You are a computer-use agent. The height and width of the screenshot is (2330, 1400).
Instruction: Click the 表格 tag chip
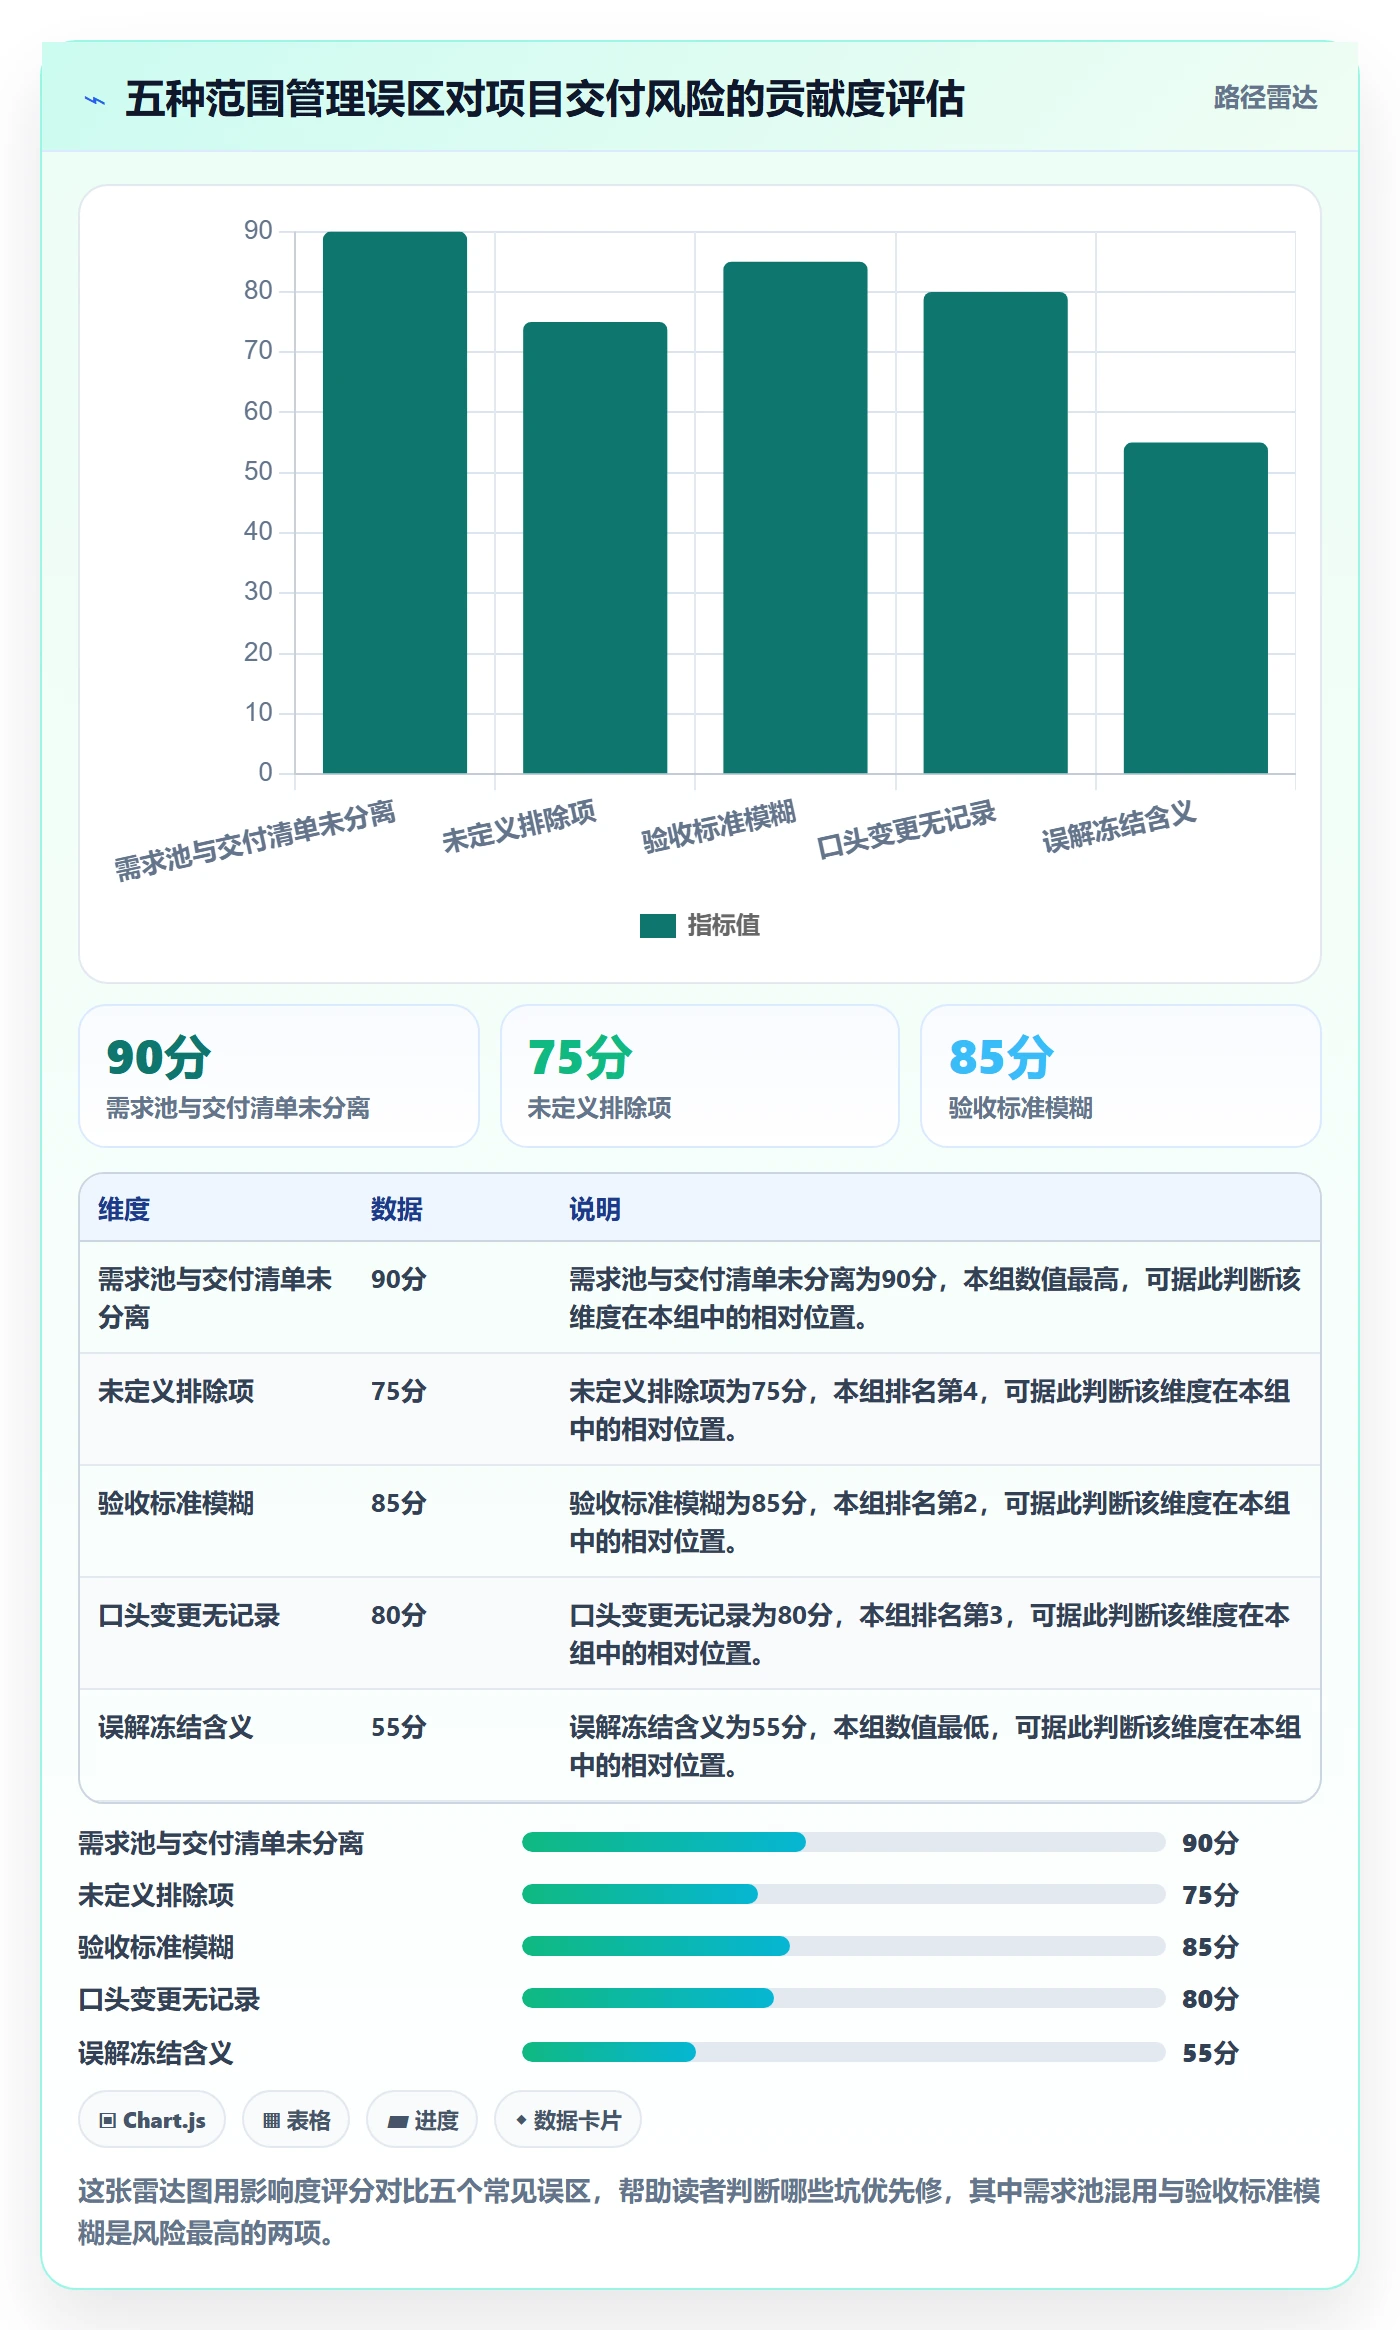point(296,2120)
